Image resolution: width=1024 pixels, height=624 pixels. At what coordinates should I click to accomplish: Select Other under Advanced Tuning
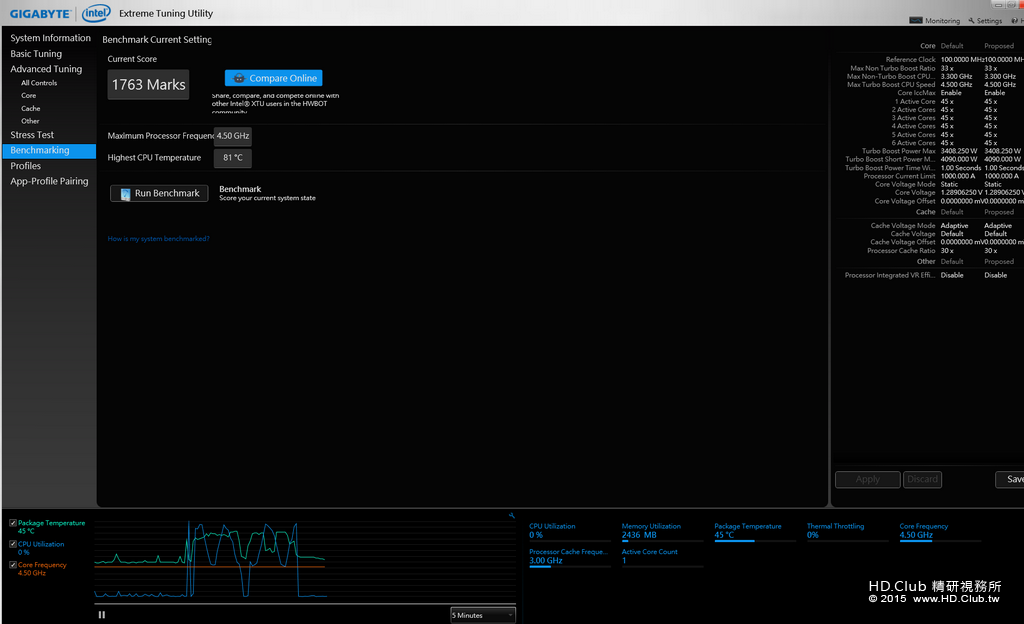pyautogui.click(x=30, y=121)
